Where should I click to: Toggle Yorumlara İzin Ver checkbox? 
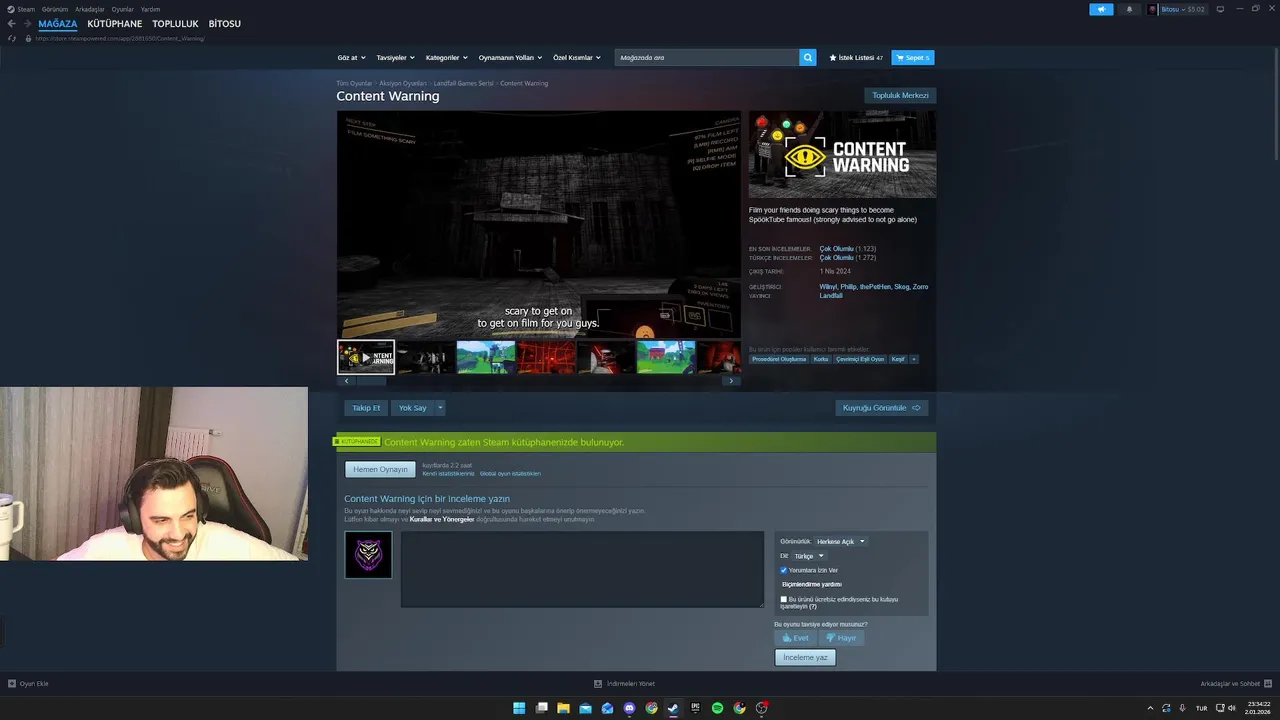tap(784, 570)
